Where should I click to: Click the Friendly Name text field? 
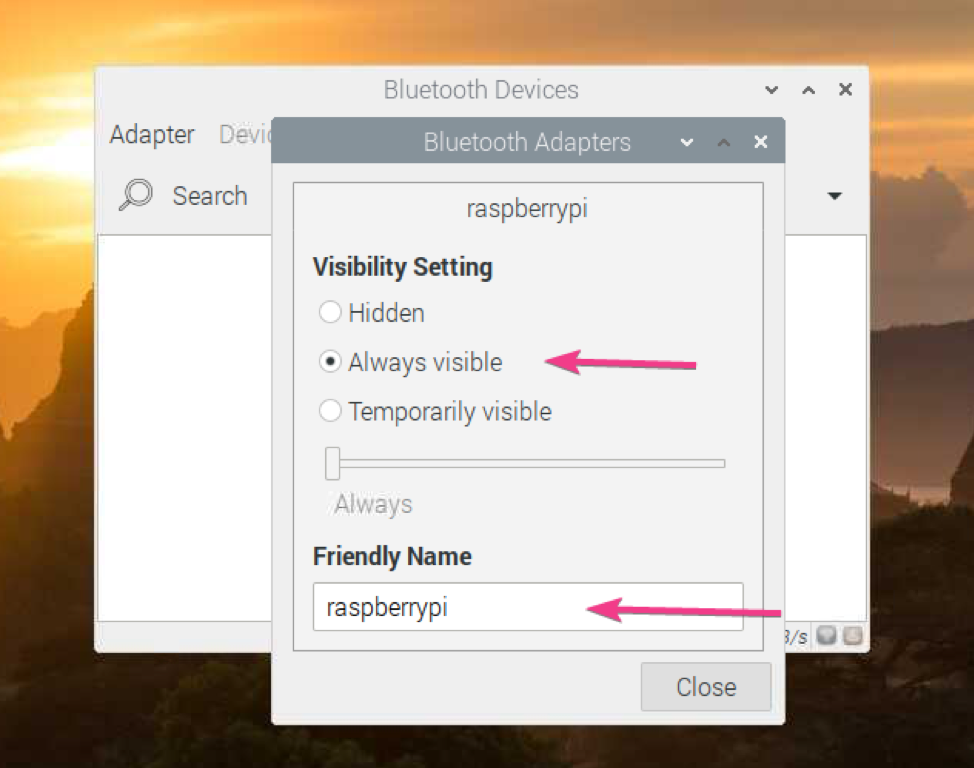point(528,607)
